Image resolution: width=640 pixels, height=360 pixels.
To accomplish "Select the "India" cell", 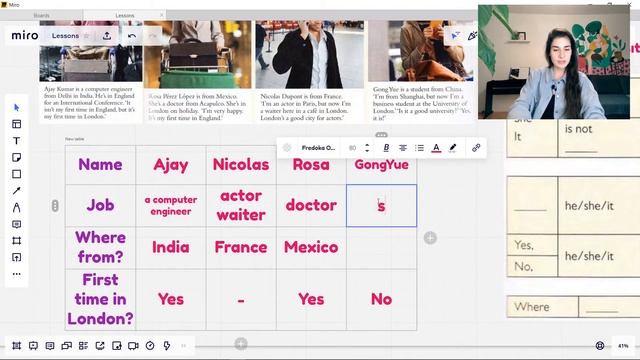I will (x=171, y=247).
